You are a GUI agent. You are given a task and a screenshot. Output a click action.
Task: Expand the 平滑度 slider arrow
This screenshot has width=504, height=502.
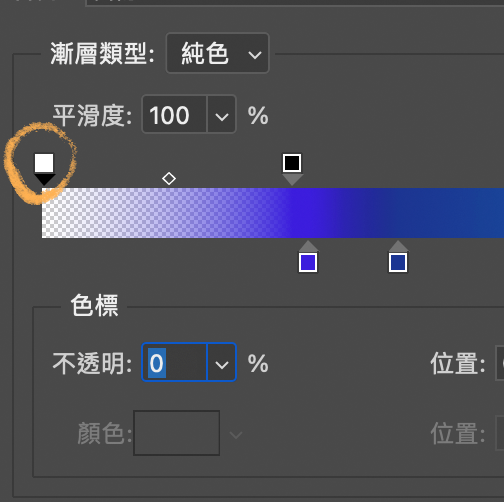pyautogui.click(x=222, y=114)
